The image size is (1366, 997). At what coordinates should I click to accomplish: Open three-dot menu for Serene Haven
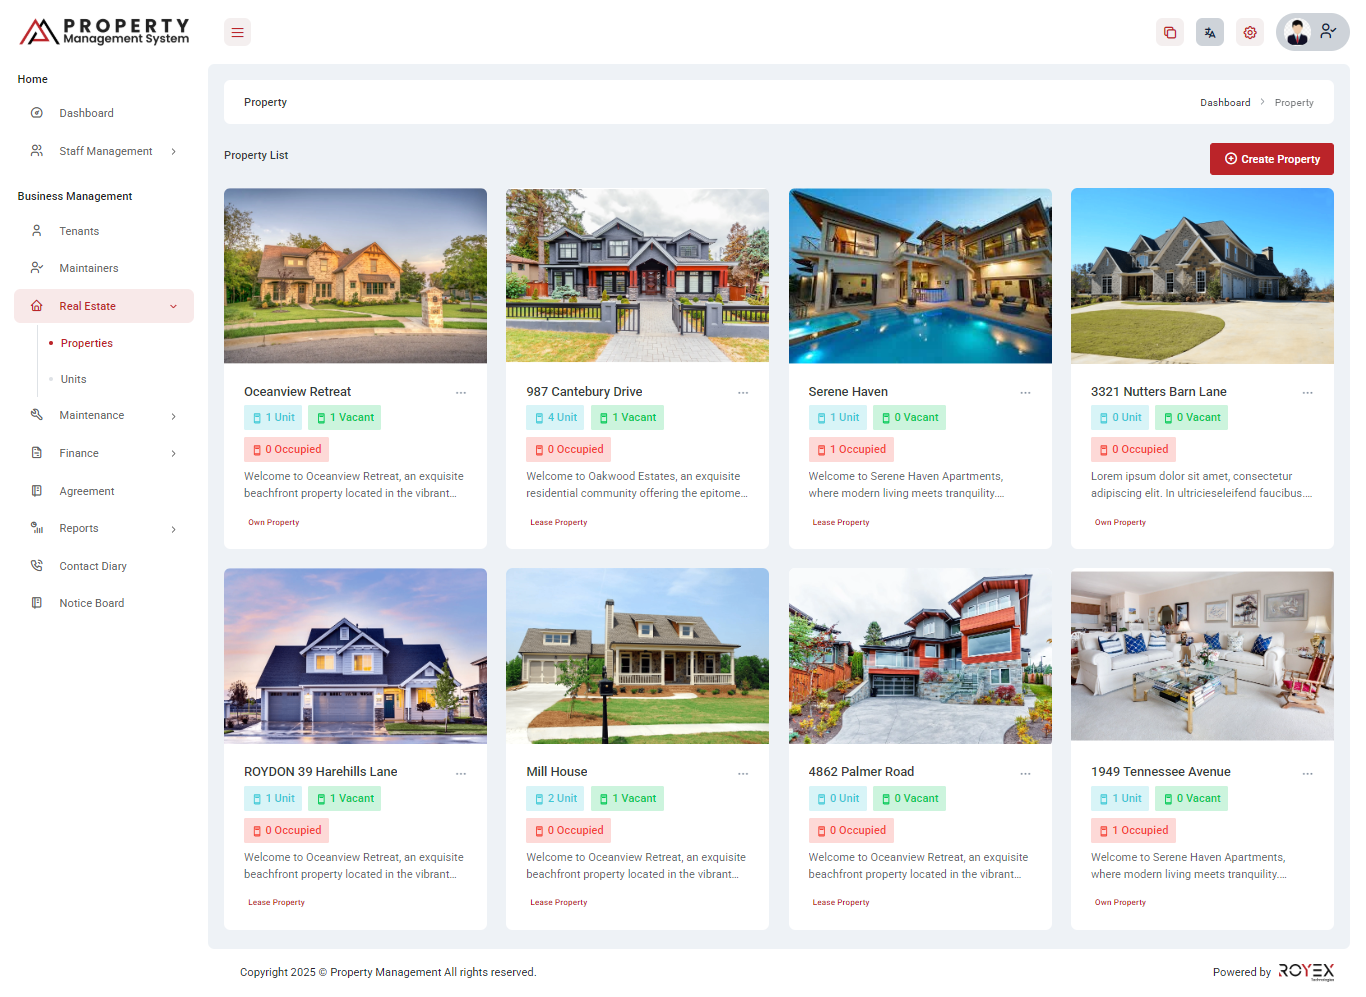click(1025, 393)
